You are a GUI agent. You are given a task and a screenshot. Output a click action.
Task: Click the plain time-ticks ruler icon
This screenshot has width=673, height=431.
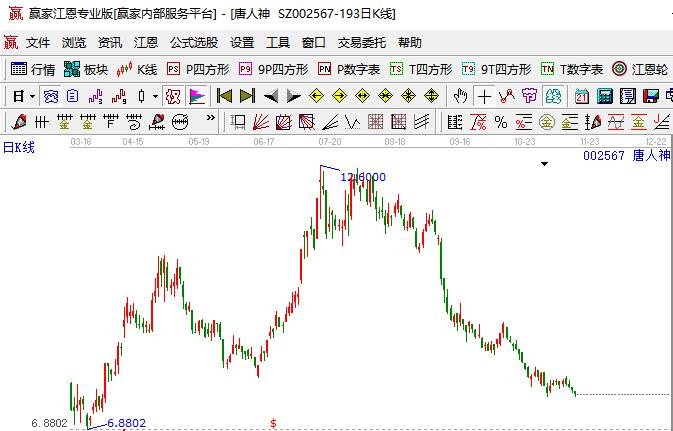click(x=41, y=122)
